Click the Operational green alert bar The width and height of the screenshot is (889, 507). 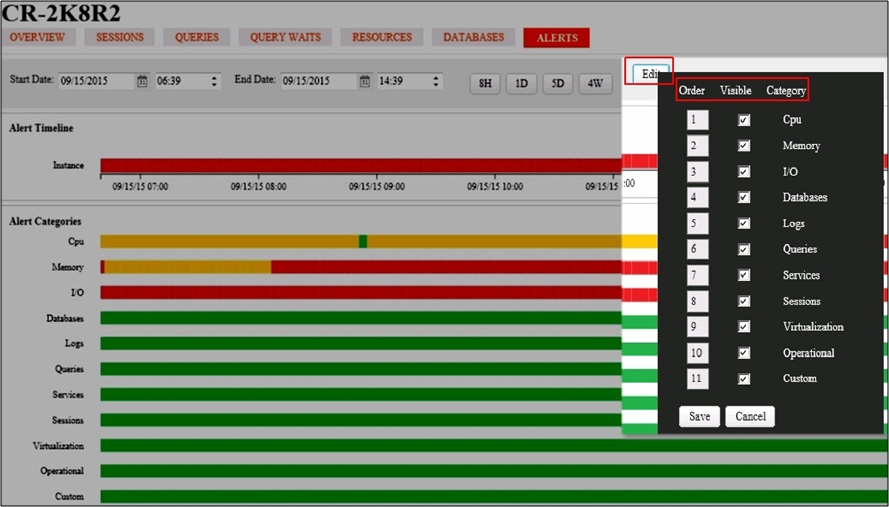tap(493, 471)
